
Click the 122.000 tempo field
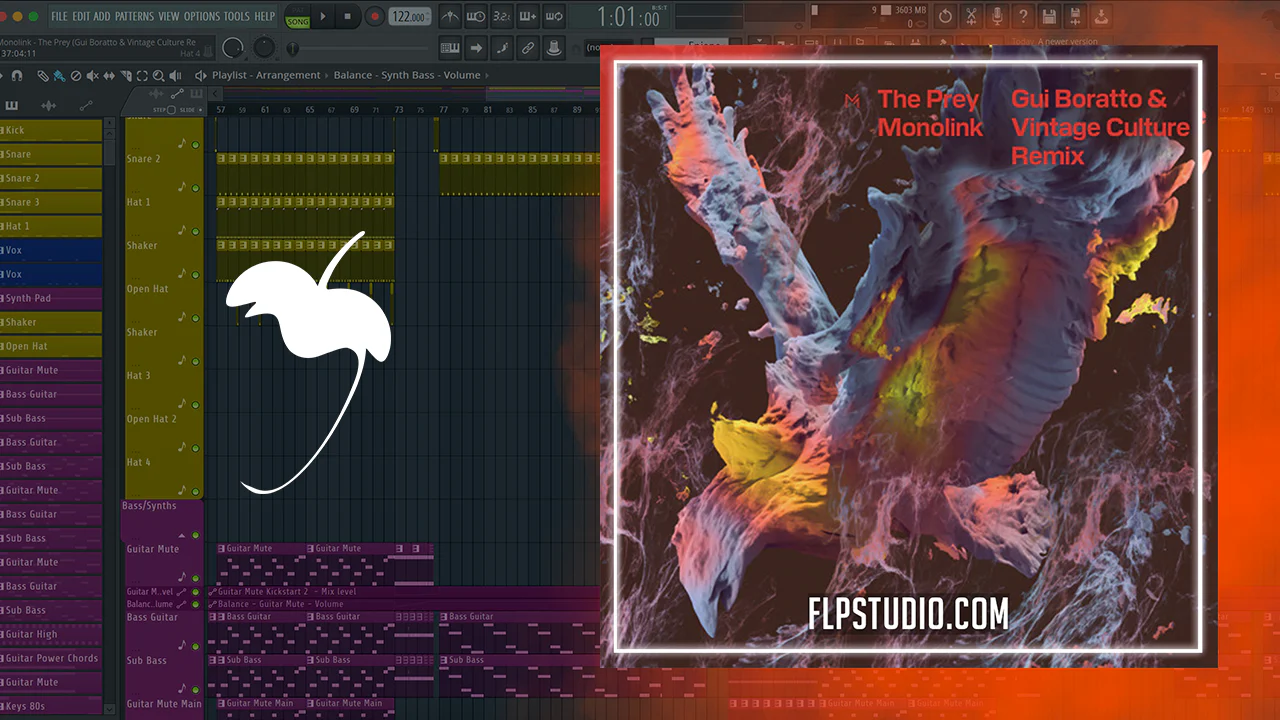[410, 17]
